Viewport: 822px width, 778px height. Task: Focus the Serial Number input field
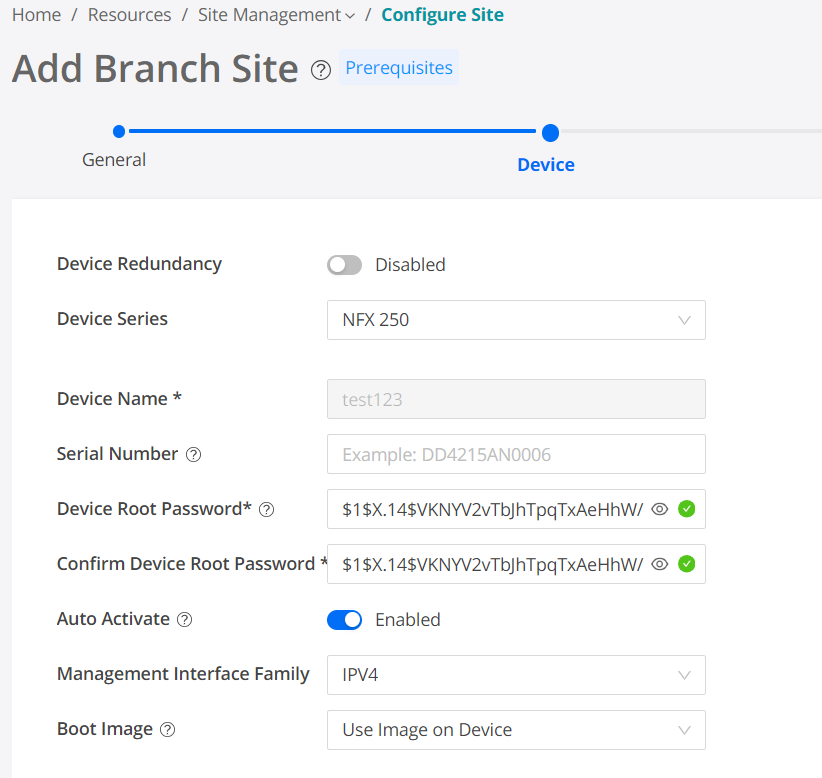[516, 454]
